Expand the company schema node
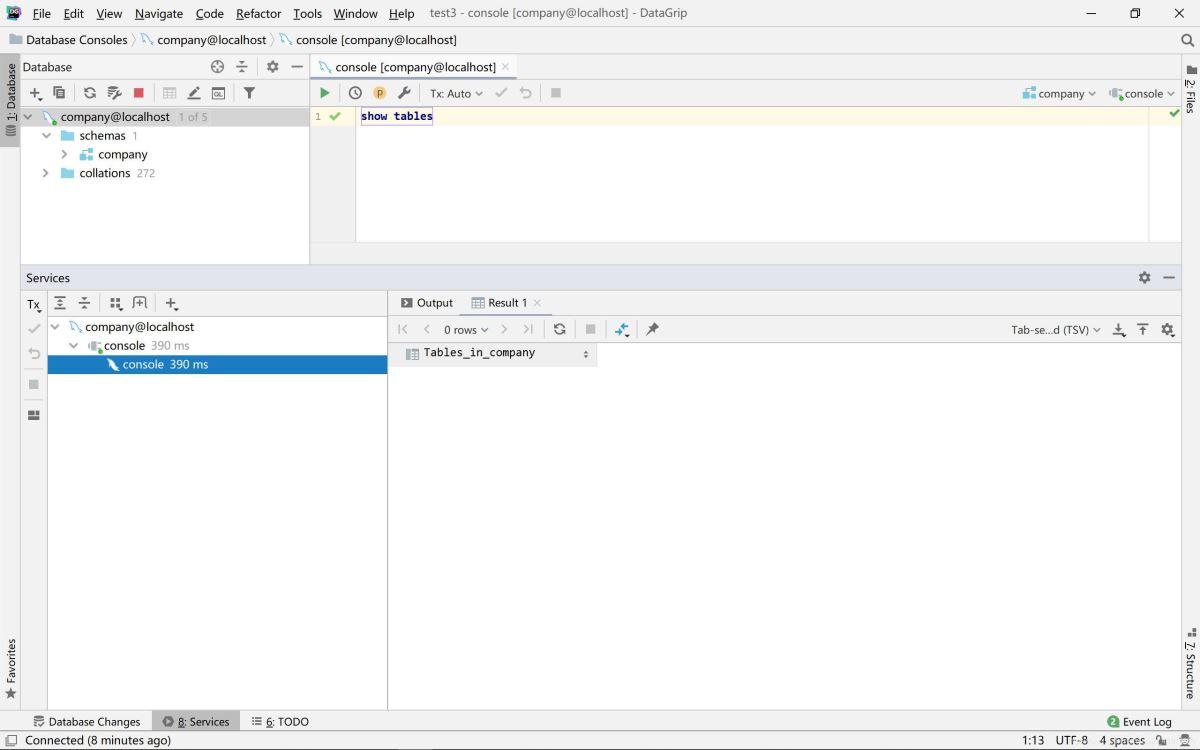 point(64,155)
